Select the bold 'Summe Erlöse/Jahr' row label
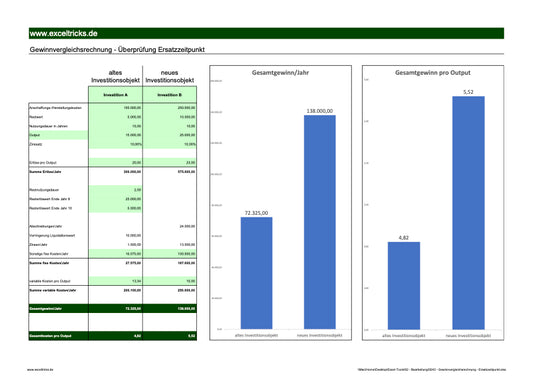 (45, 172)
